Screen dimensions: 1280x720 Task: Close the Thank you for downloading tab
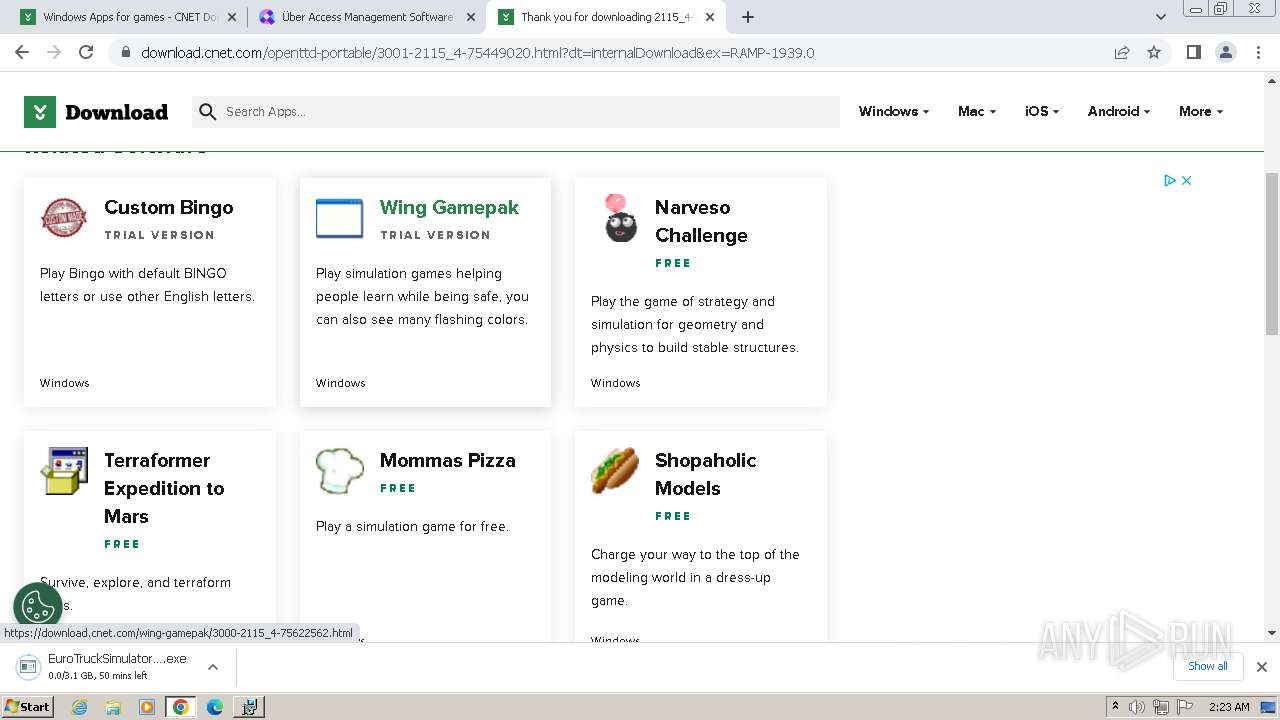(710, 17)
